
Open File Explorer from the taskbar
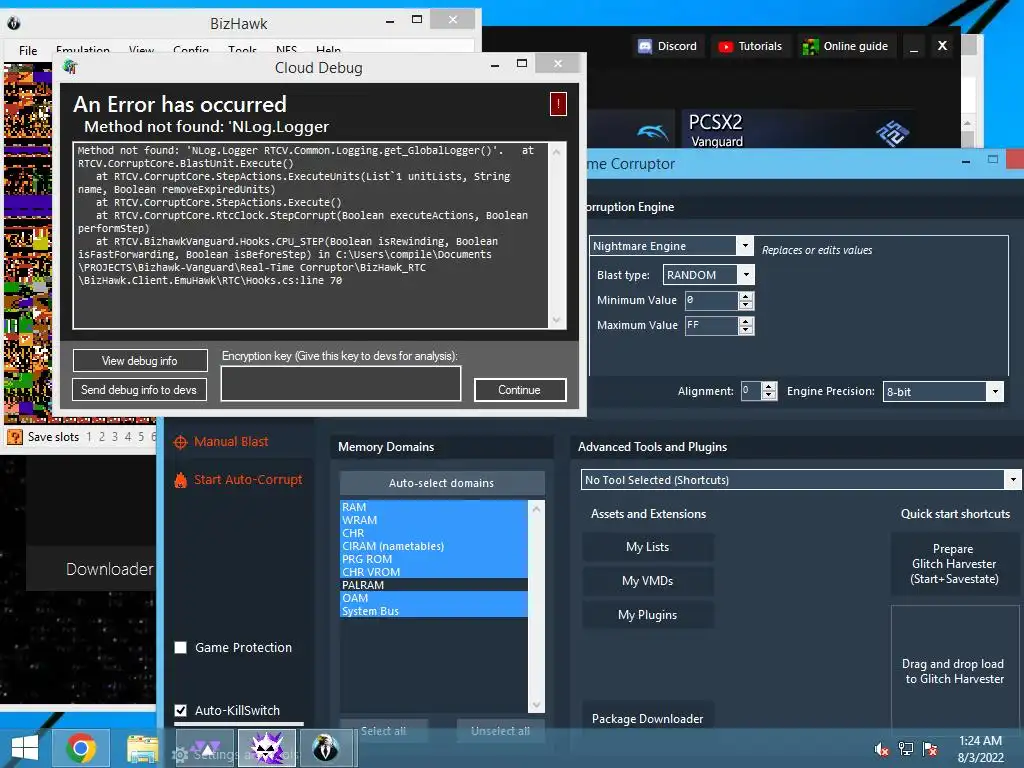142,748
